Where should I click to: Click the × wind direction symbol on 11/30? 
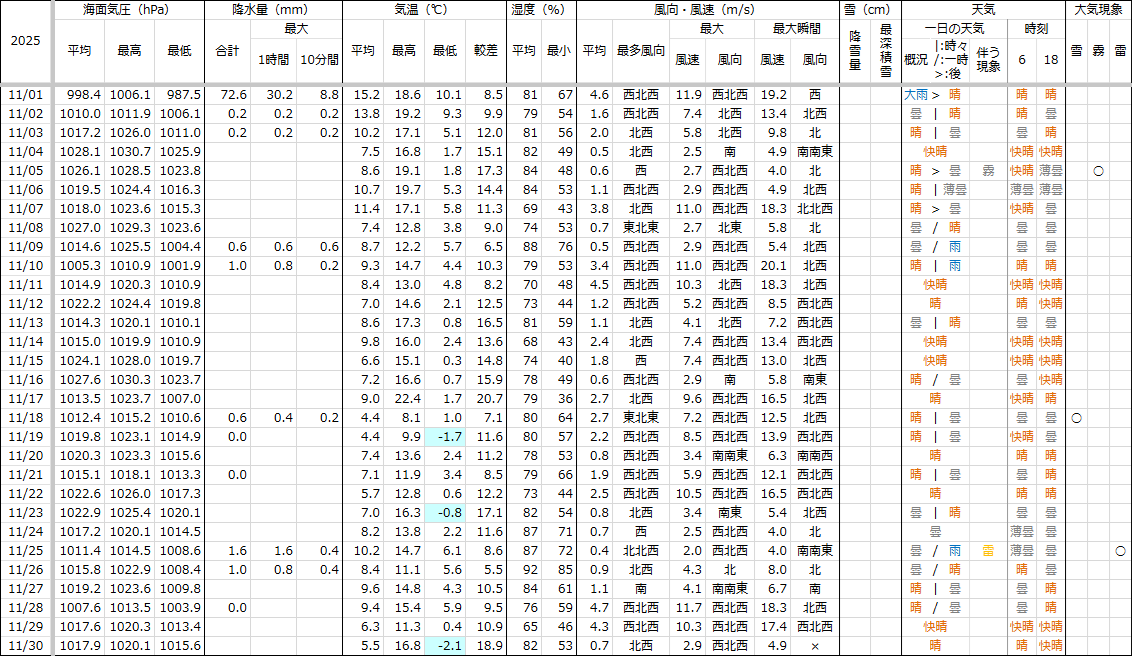815,646
